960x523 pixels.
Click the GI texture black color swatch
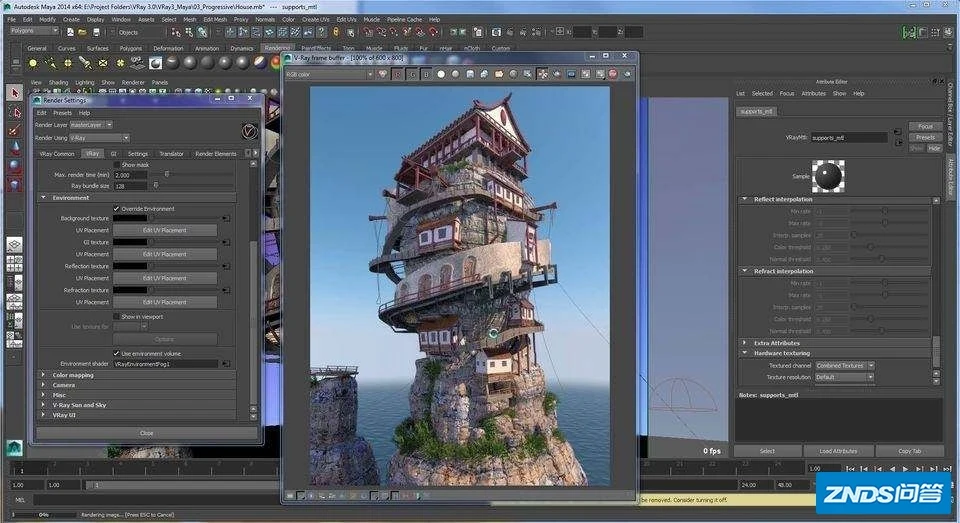tap(130, 242)
